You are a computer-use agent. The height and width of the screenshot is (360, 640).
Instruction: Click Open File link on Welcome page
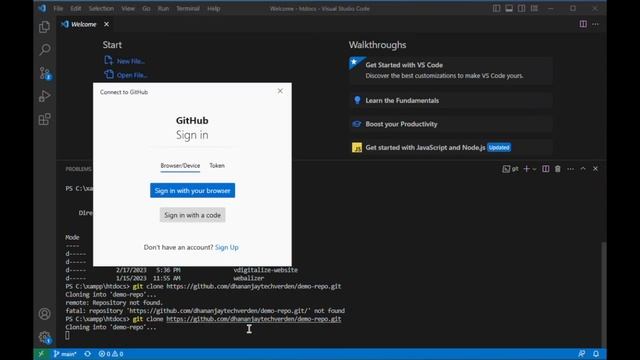pyautogui.click(x=132, y=75)
